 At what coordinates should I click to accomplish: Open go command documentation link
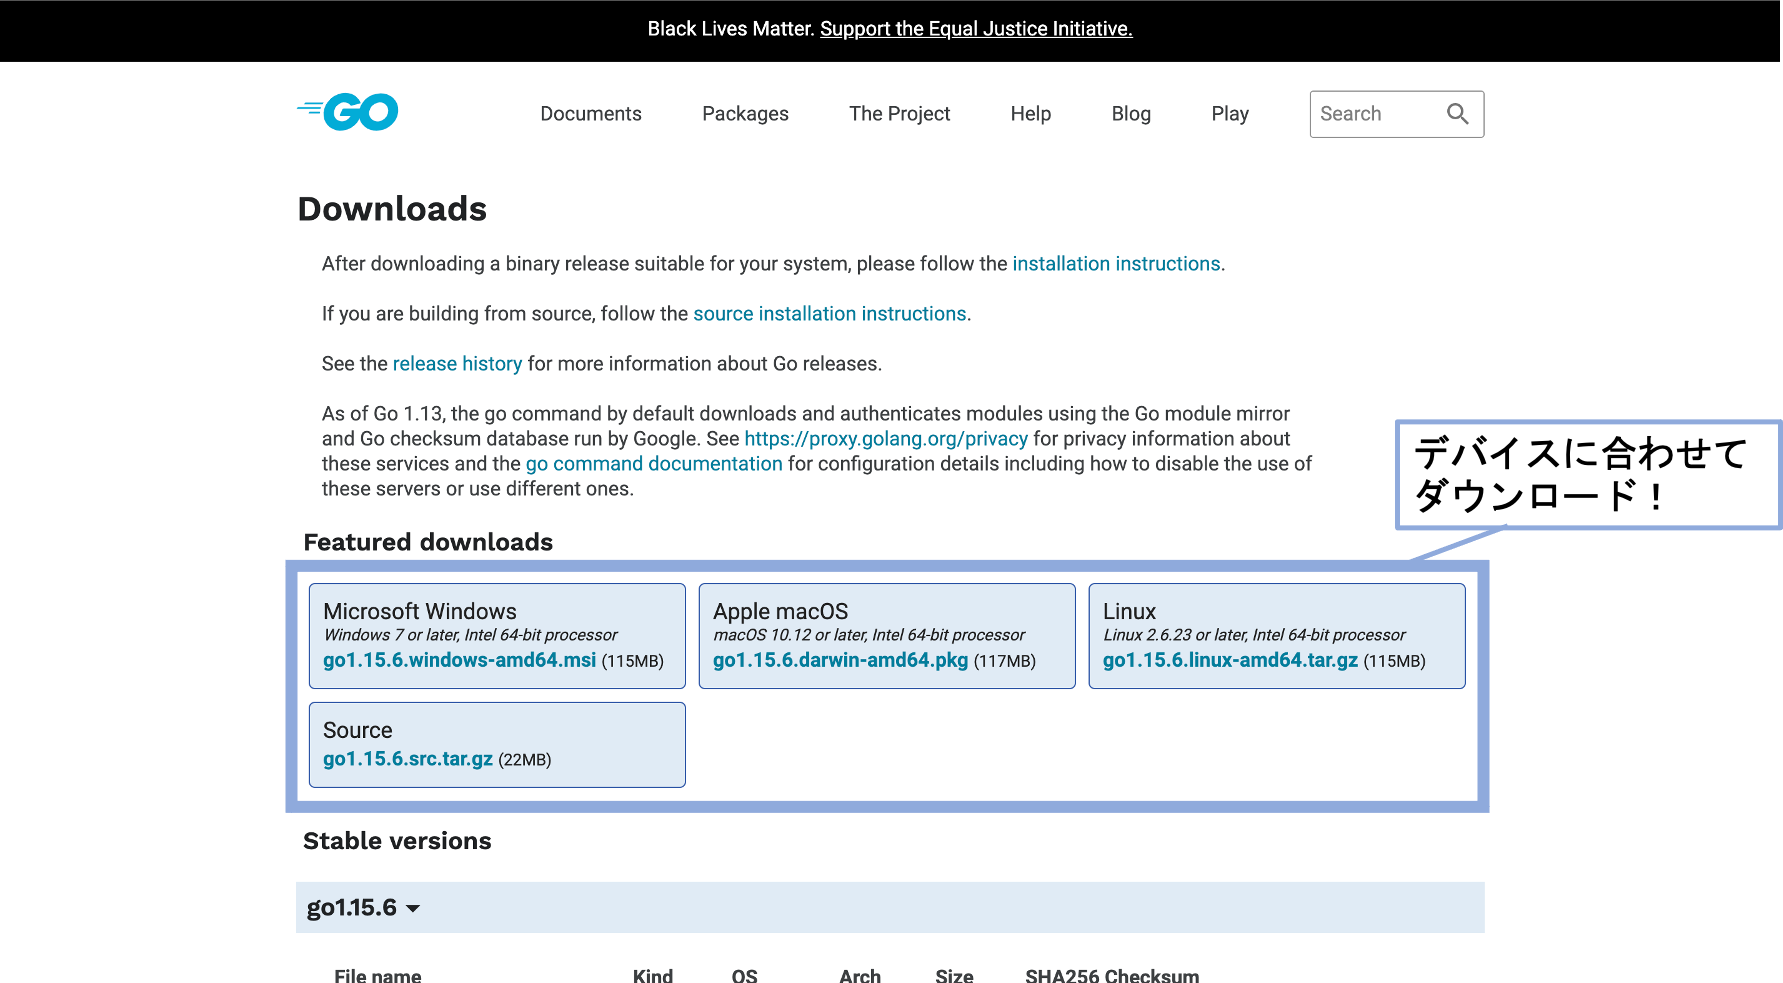click(x=654, y=464)
